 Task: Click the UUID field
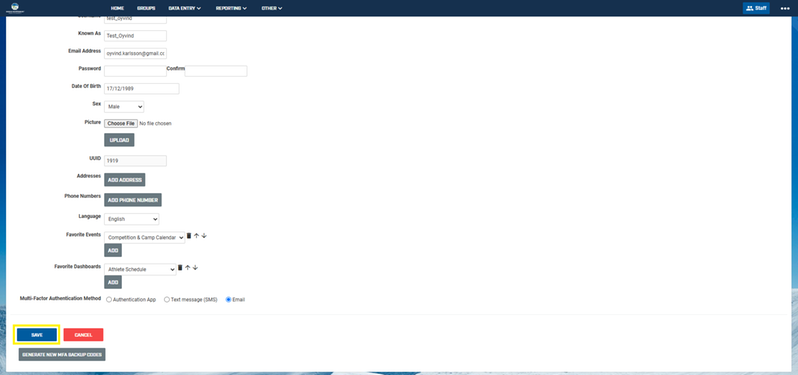click(x=135, y=161)
